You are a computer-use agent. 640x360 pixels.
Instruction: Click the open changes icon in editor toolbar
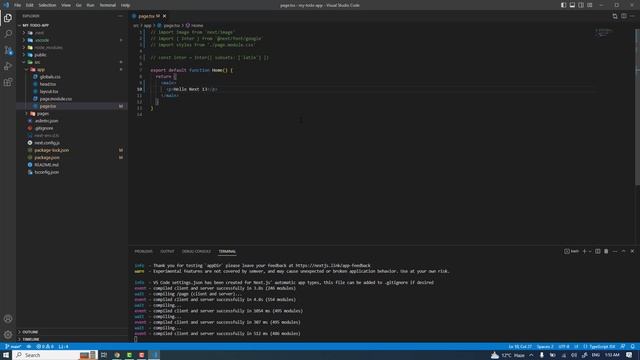[615, 16]
